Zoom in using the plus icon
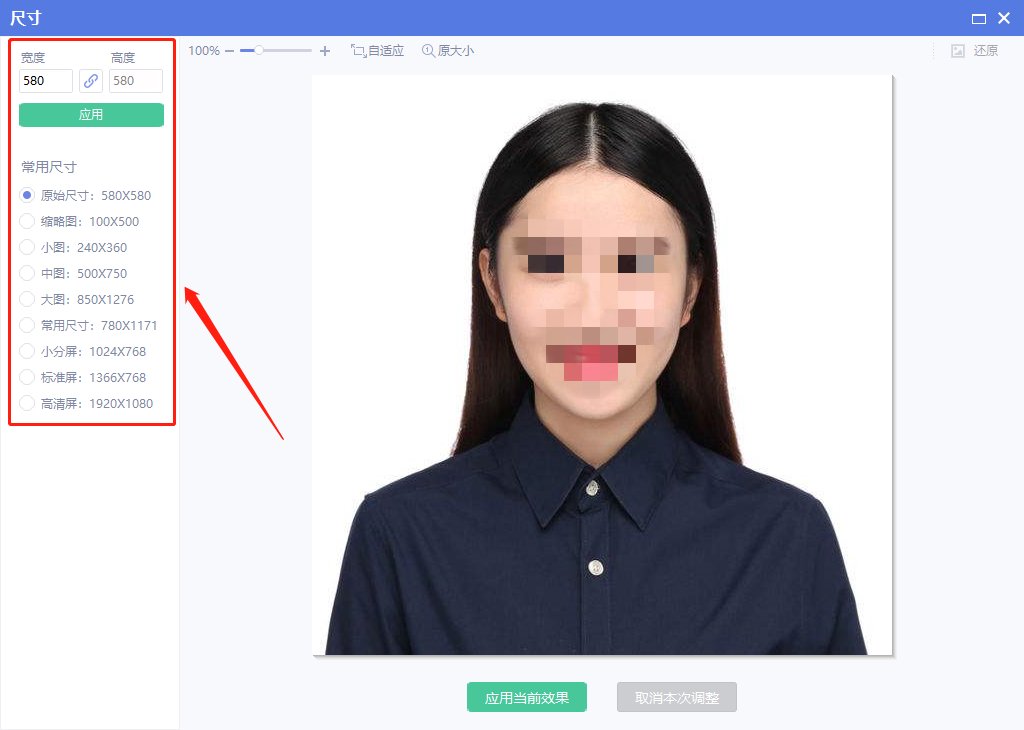1024x730 pixels. [322, 48]
